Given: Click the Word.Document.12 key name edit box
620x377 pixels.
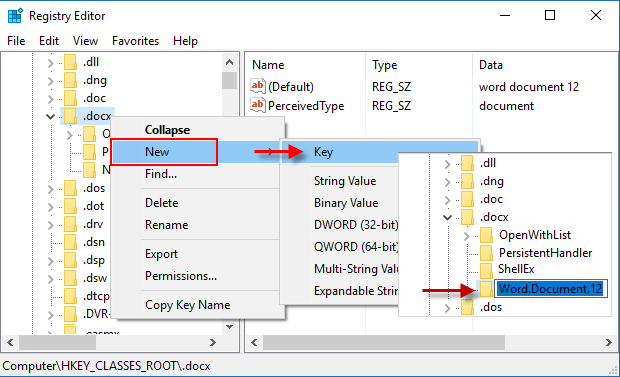Looking at the screenshot, I should pyautogui.click(x=551, y=289).
